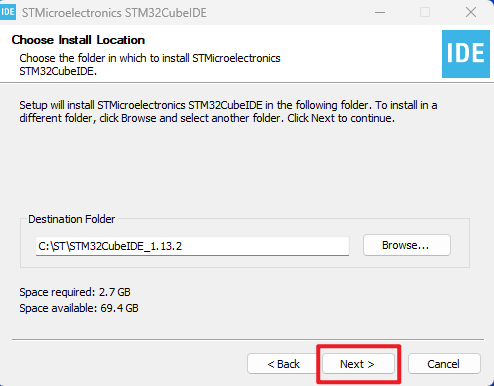Click the 'Choose the folder in which' subtitle
Screen dimensions: 494x386
pos(150,64)
